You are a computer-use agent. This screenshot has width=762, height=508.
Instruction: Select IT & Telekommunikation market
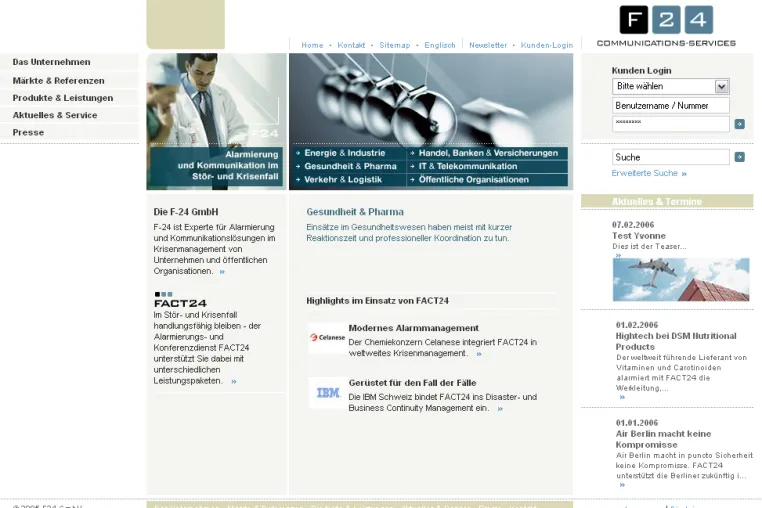coord(468,166)
